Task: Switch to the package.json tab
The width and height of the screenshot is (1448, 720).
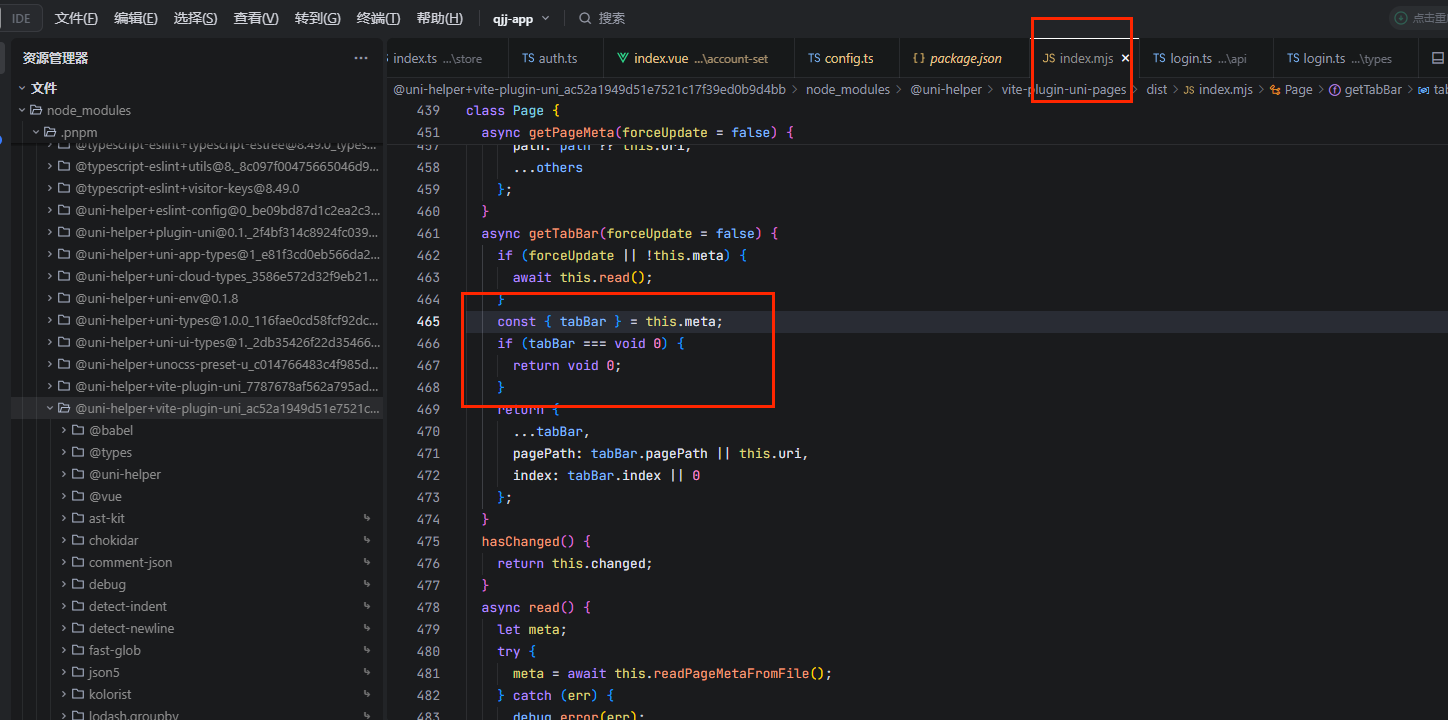Action: tap(965, 59)
